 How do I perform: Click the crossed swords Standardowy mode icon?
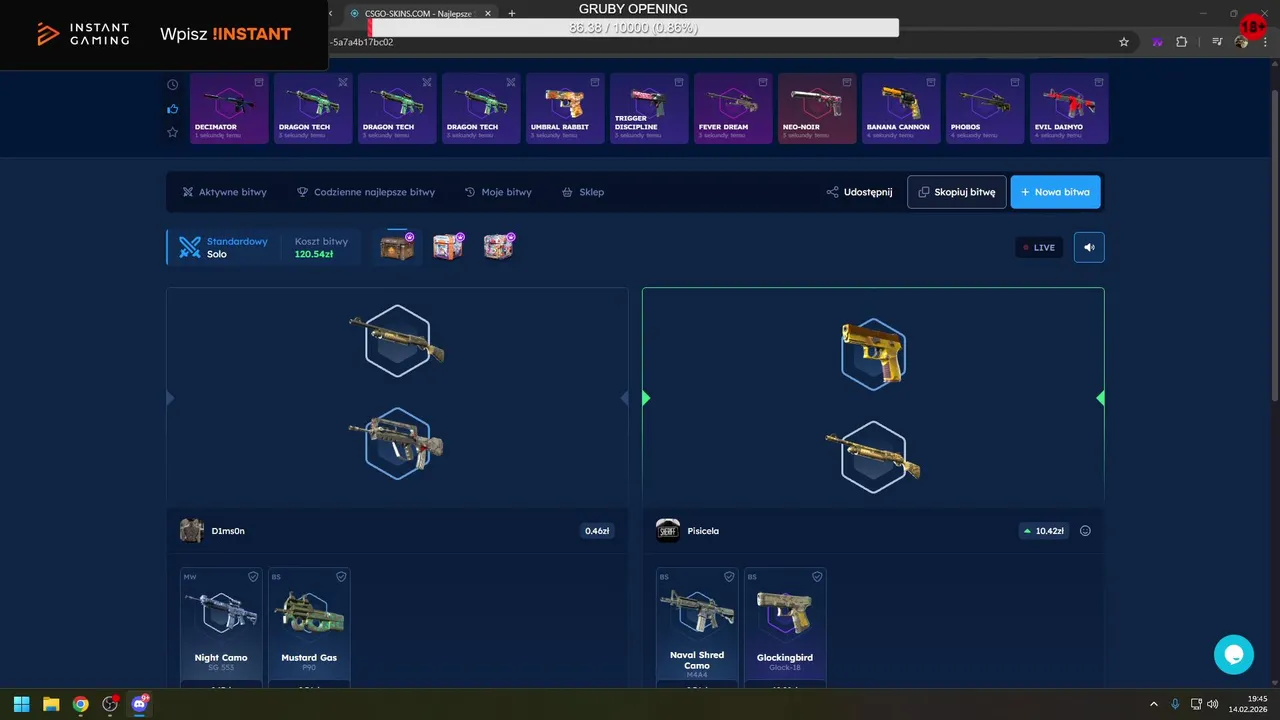pos(190,247)
